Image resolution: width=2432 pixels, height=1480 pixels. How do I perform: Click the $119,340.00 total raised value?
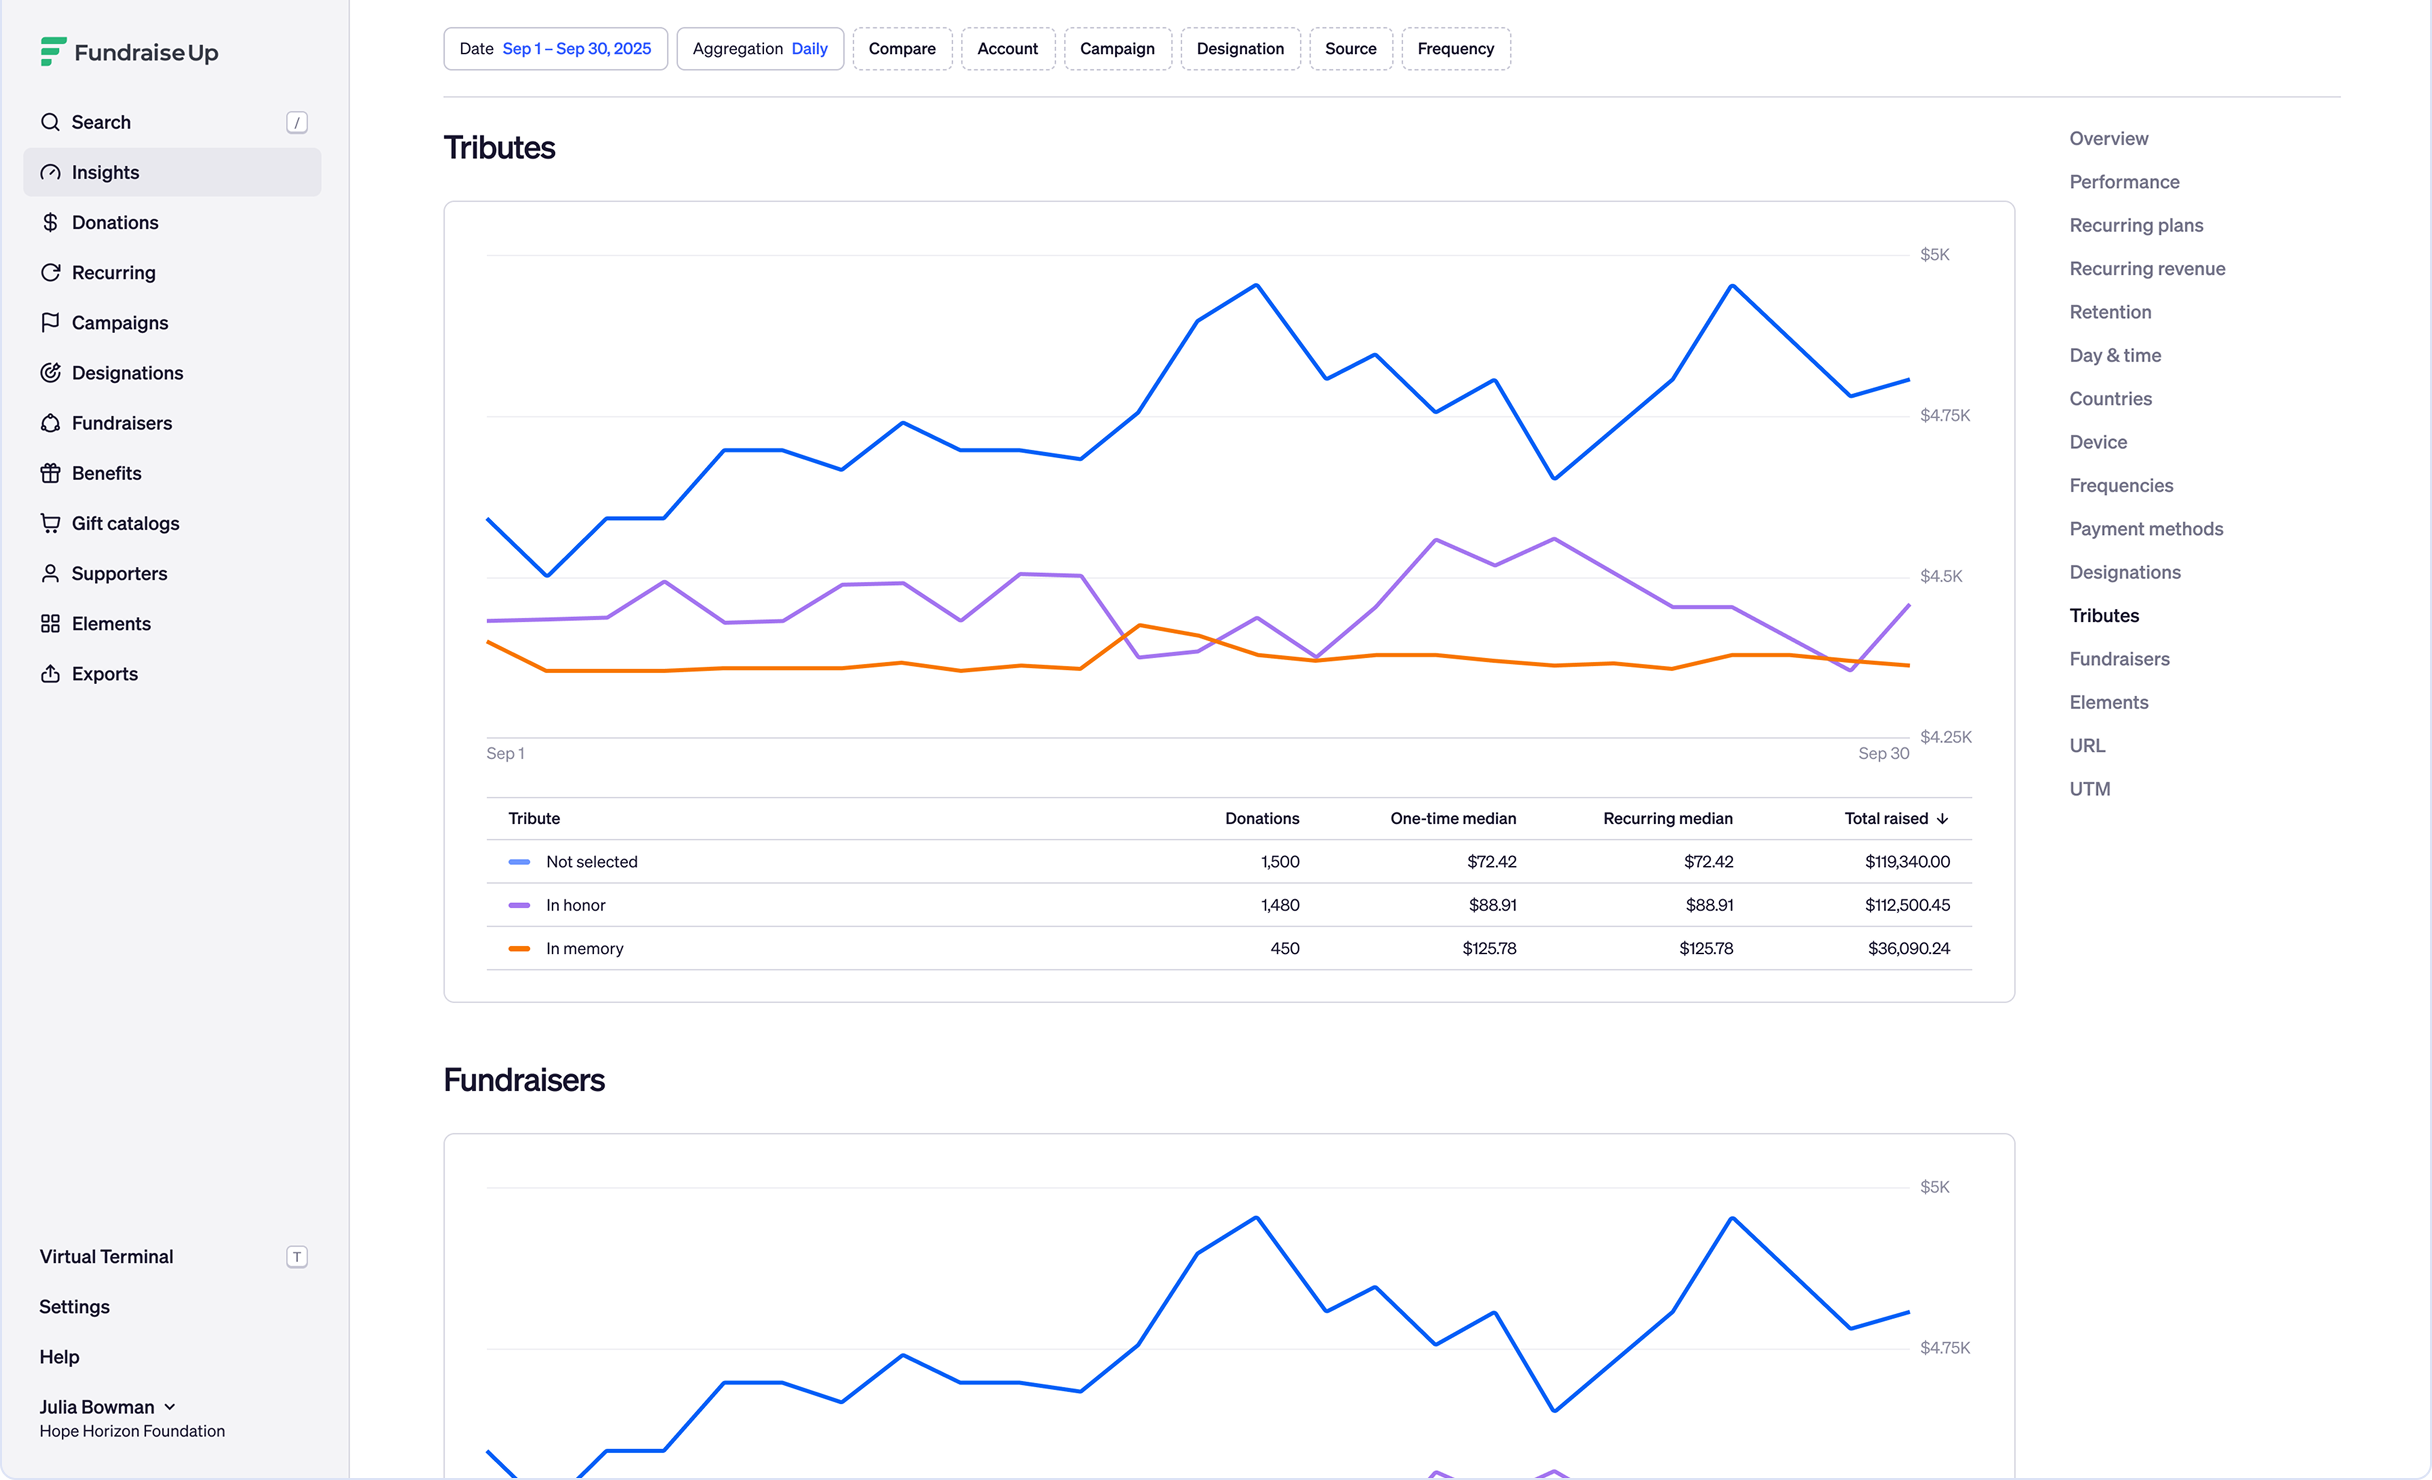click(1907, 861)
